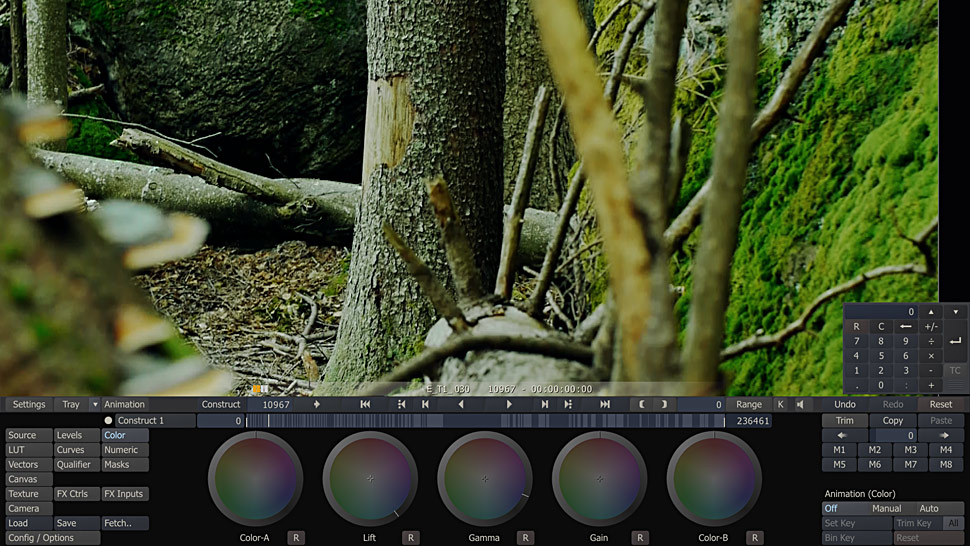Enable Auto animation mode
This screenshot has height=546, width=970.
tap(929, 509)
